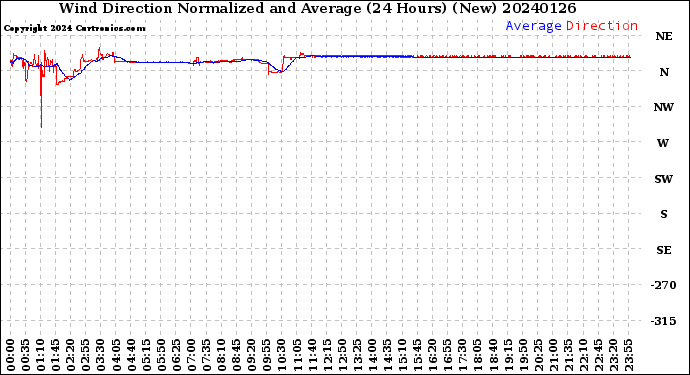This screenshot has height=375, width=690.
Task: Click the 19:15 time label
Action: tap(509, 355)
